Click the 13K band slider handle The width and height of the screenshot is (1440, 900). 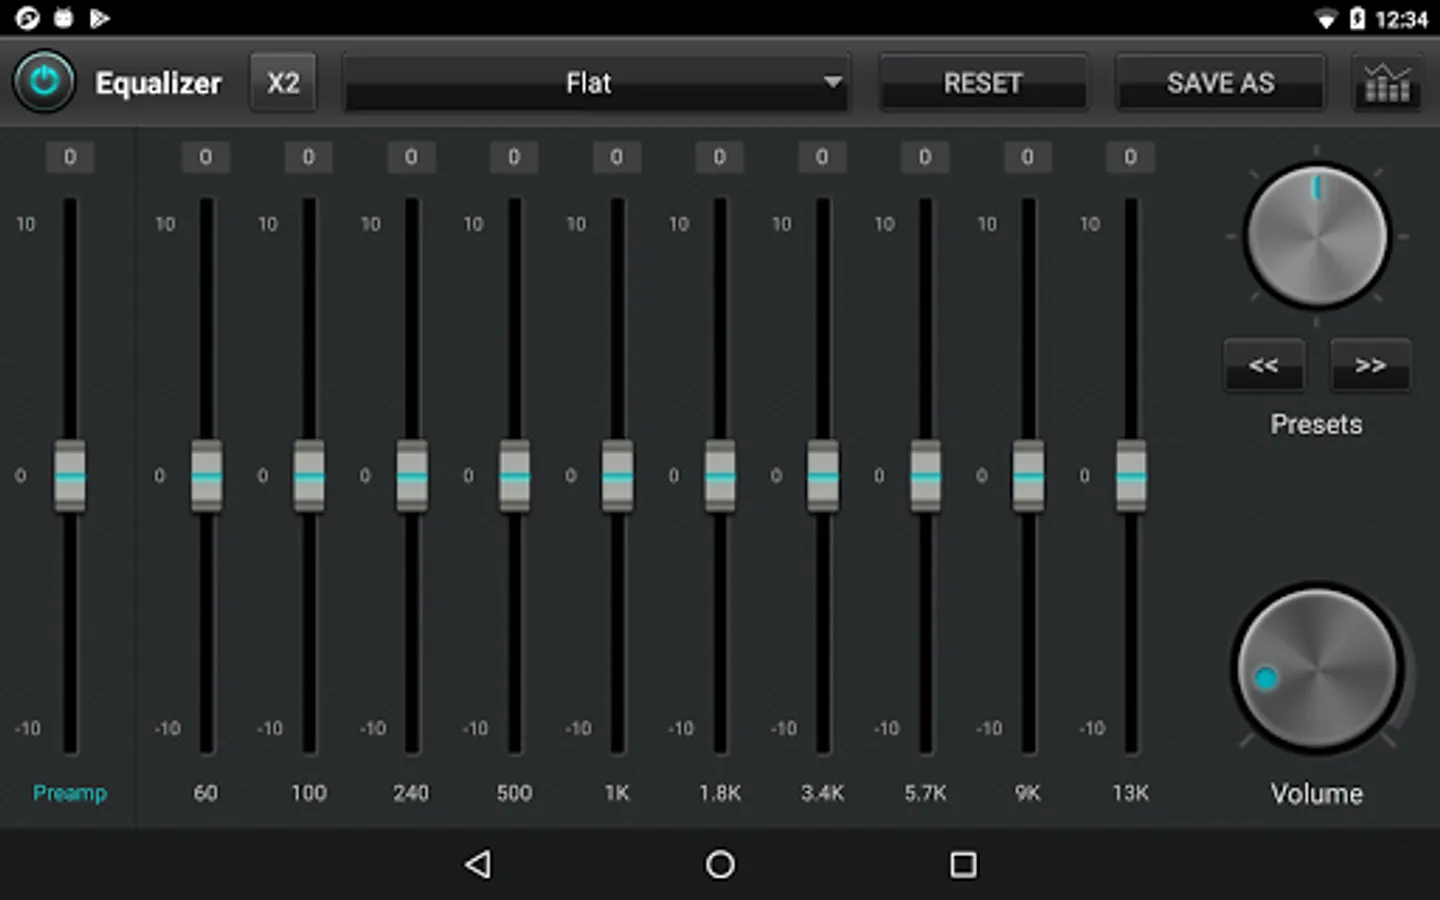pyautogui.click(x=1131, y=476)
